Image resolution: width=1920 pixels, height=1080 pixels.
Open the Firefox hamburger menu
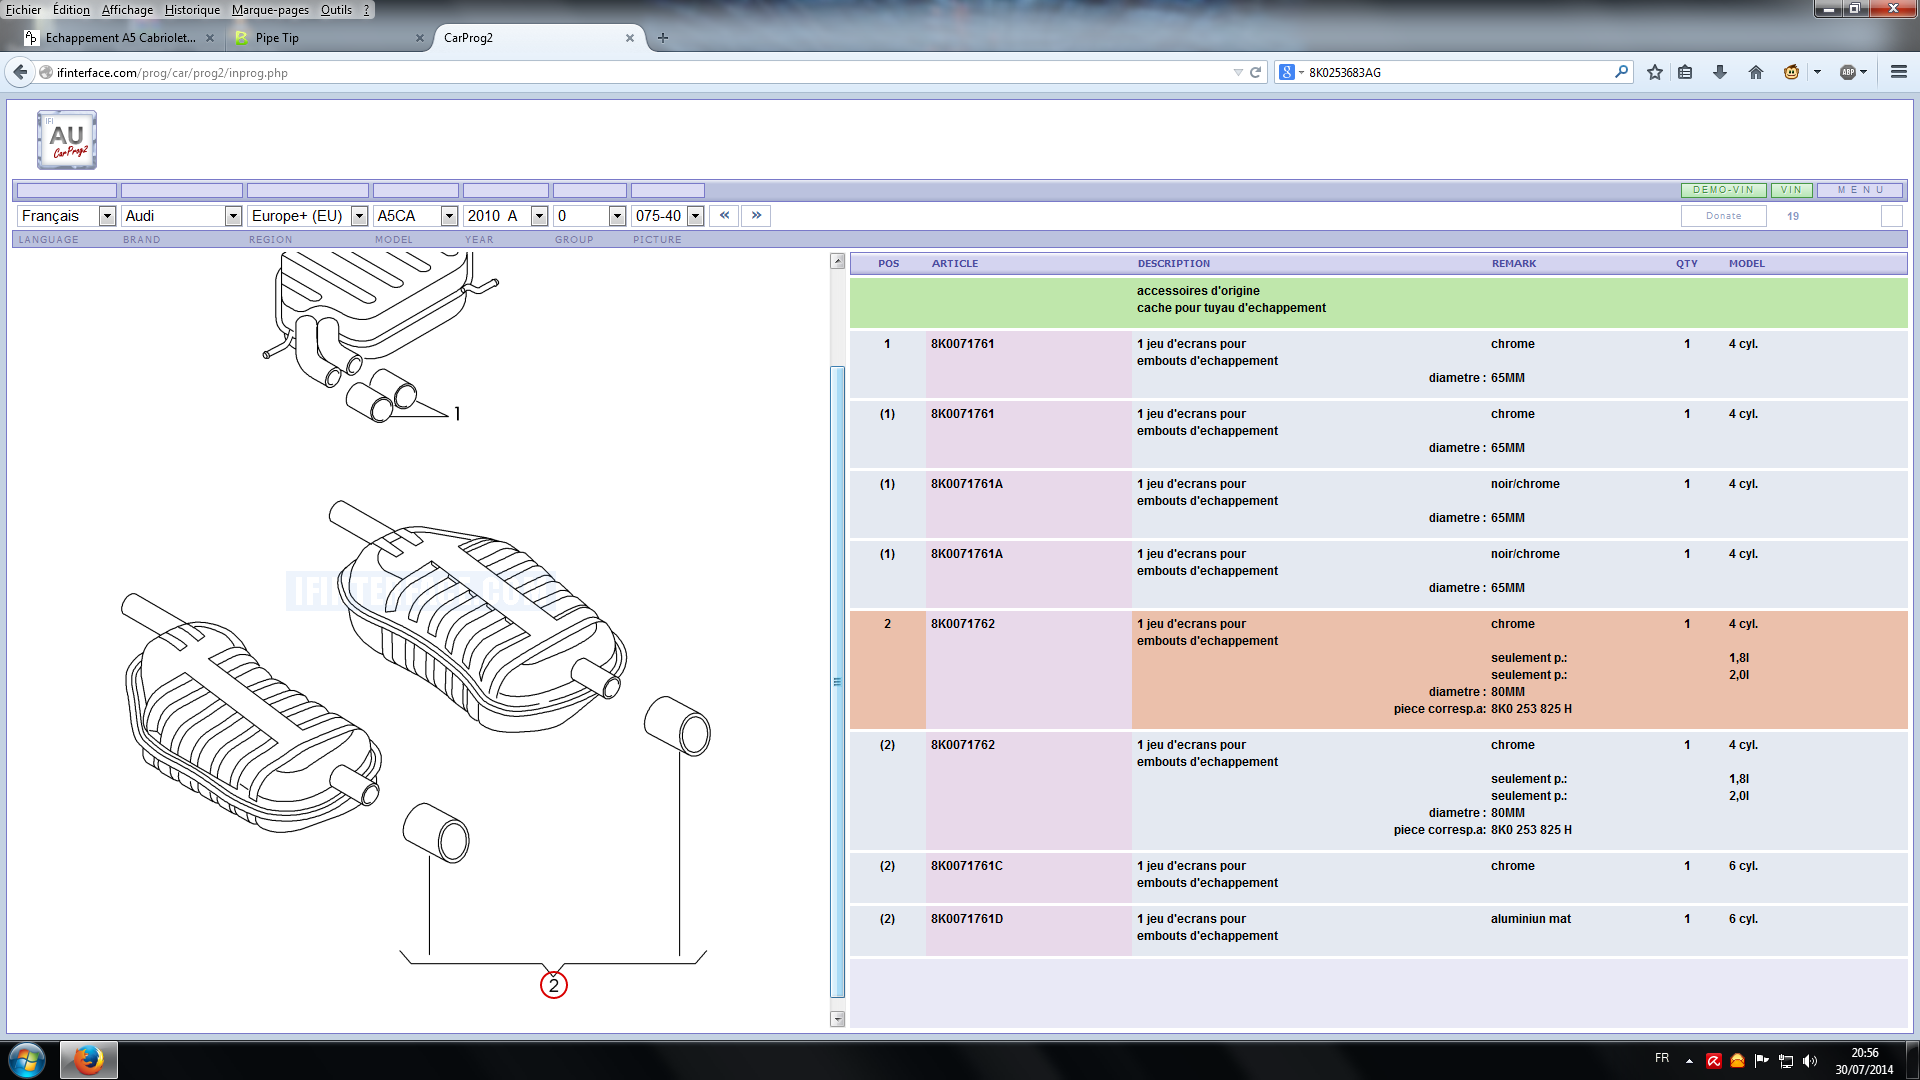1898,72
